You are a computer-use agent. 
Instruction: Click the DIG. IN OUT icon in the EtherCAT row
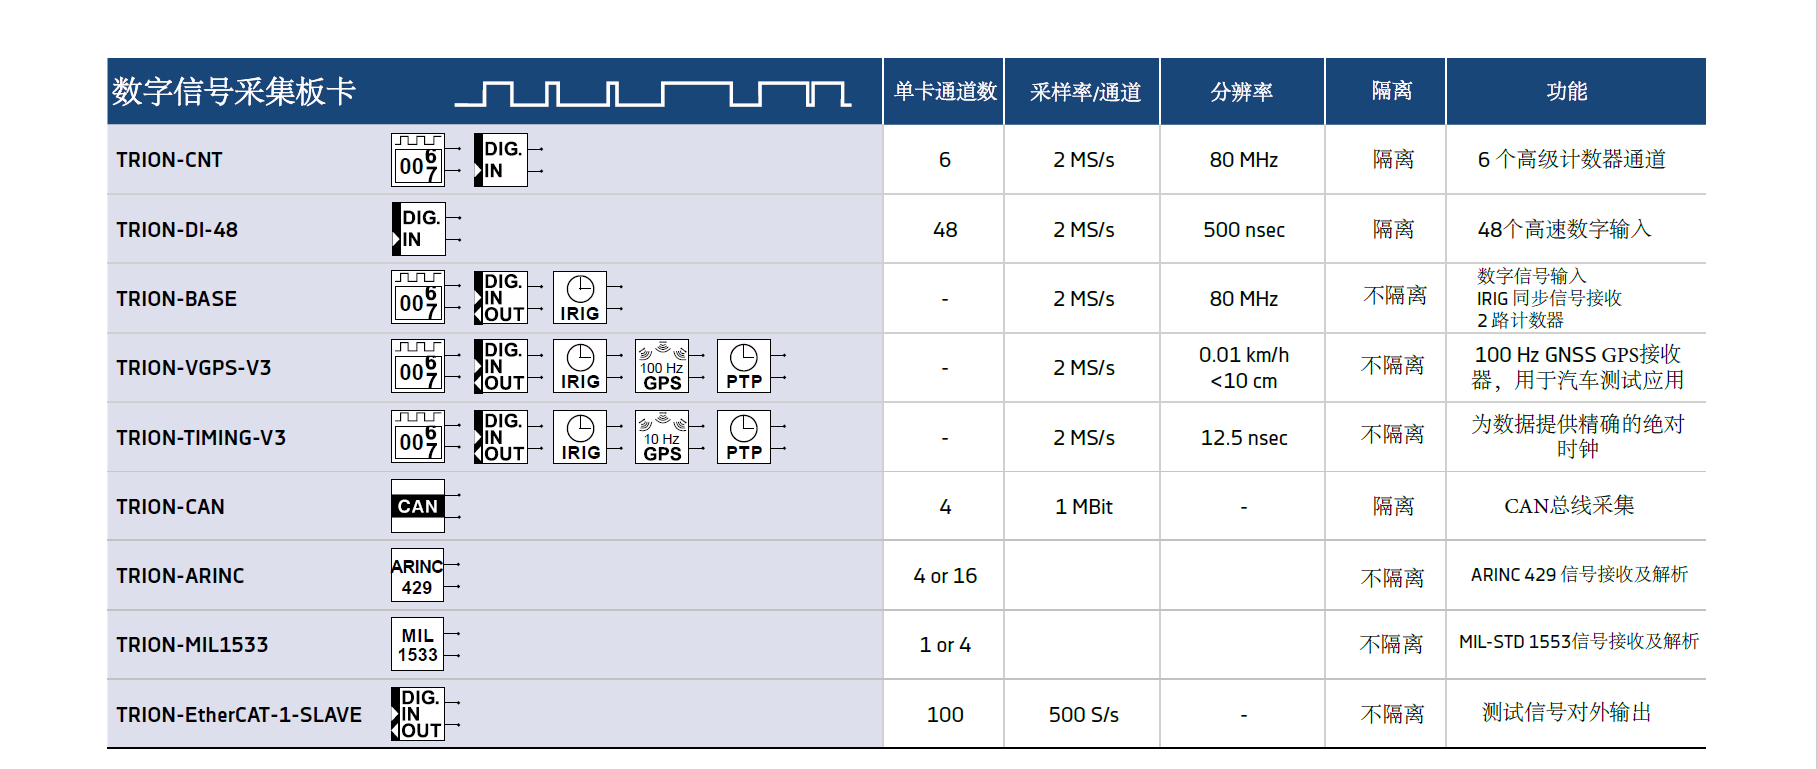[x=418, y=714]
